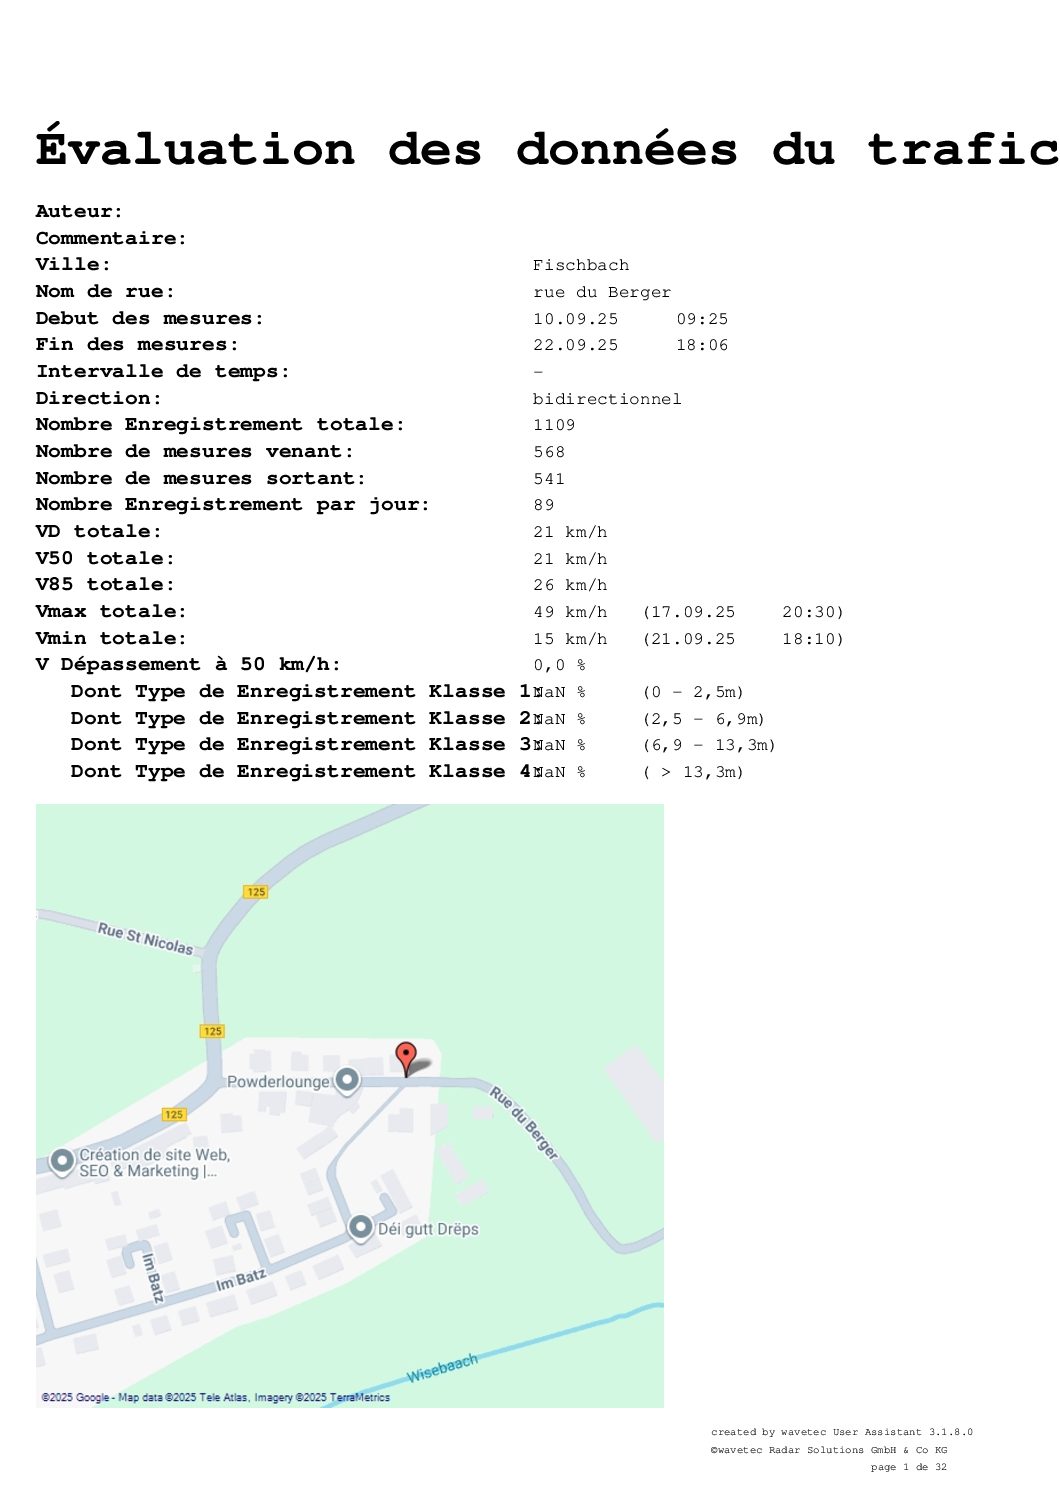
Task: Click the end time '18:06'
Action: pos(702,345)
